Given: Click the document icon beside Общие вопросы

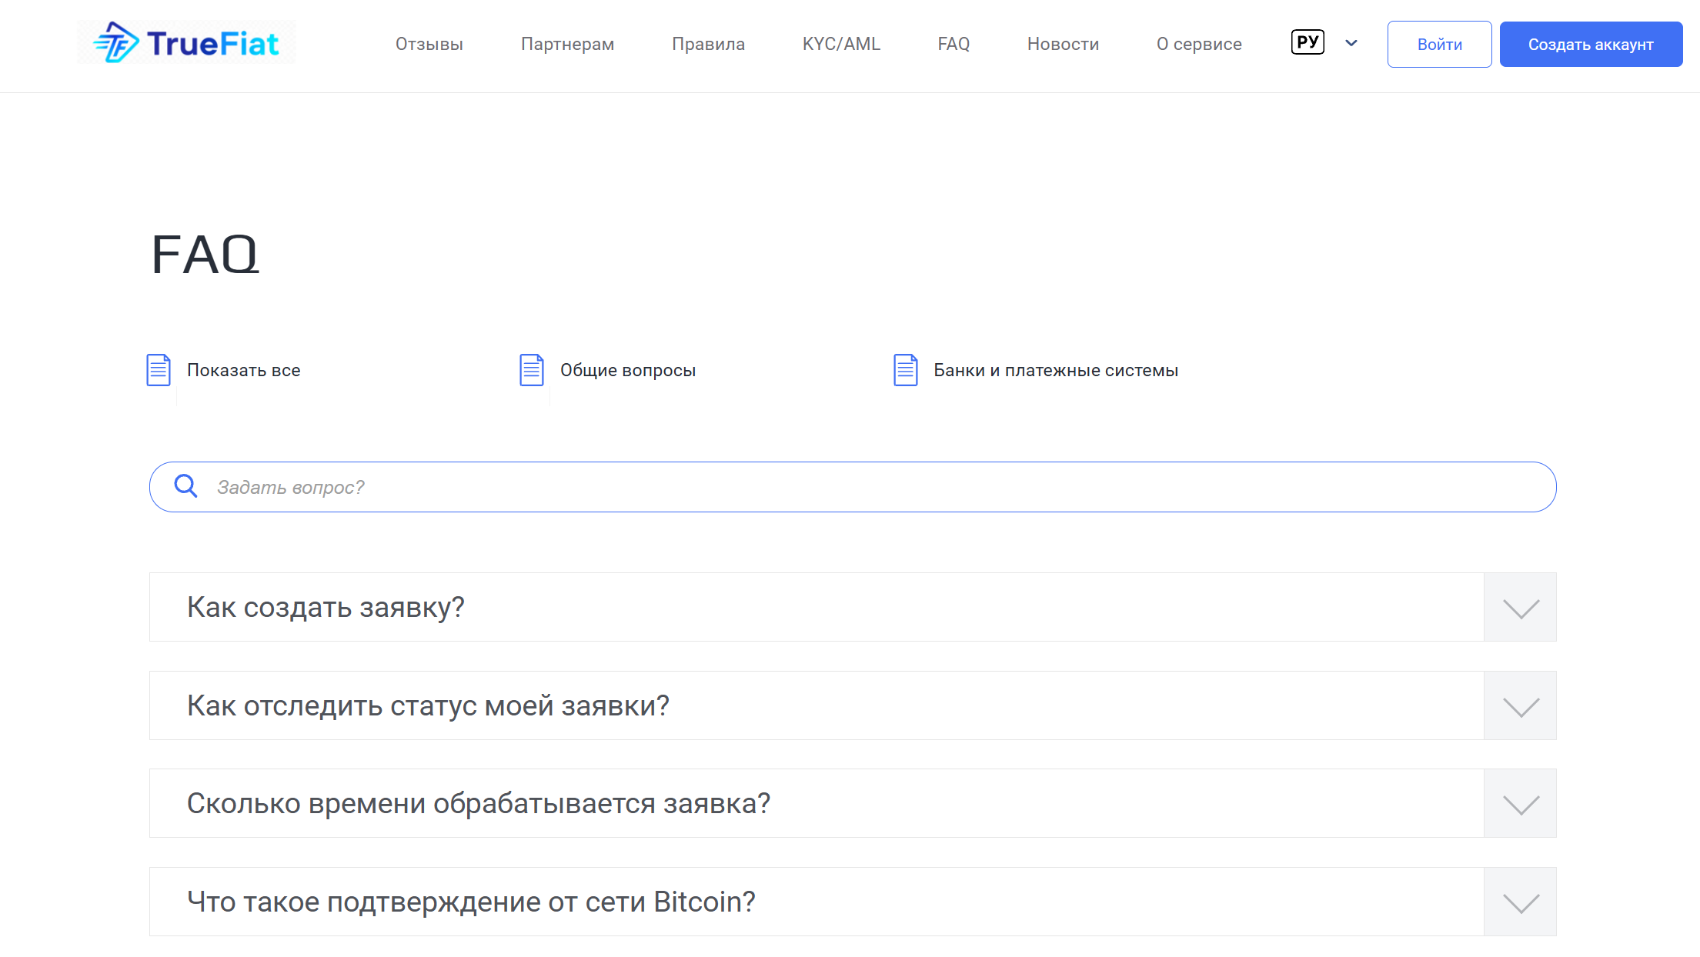Looking at the screenshot, I should 532,370.
